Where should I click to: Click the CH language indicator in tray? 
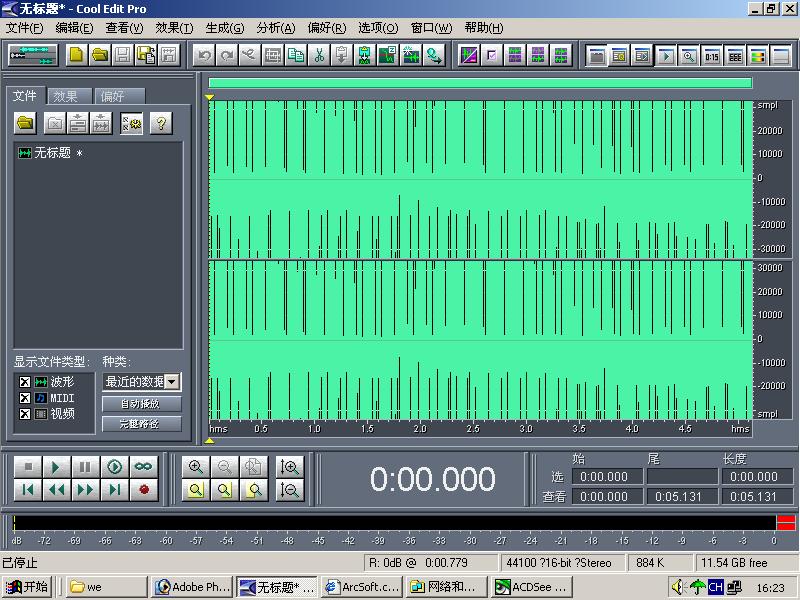coord(715,587)
